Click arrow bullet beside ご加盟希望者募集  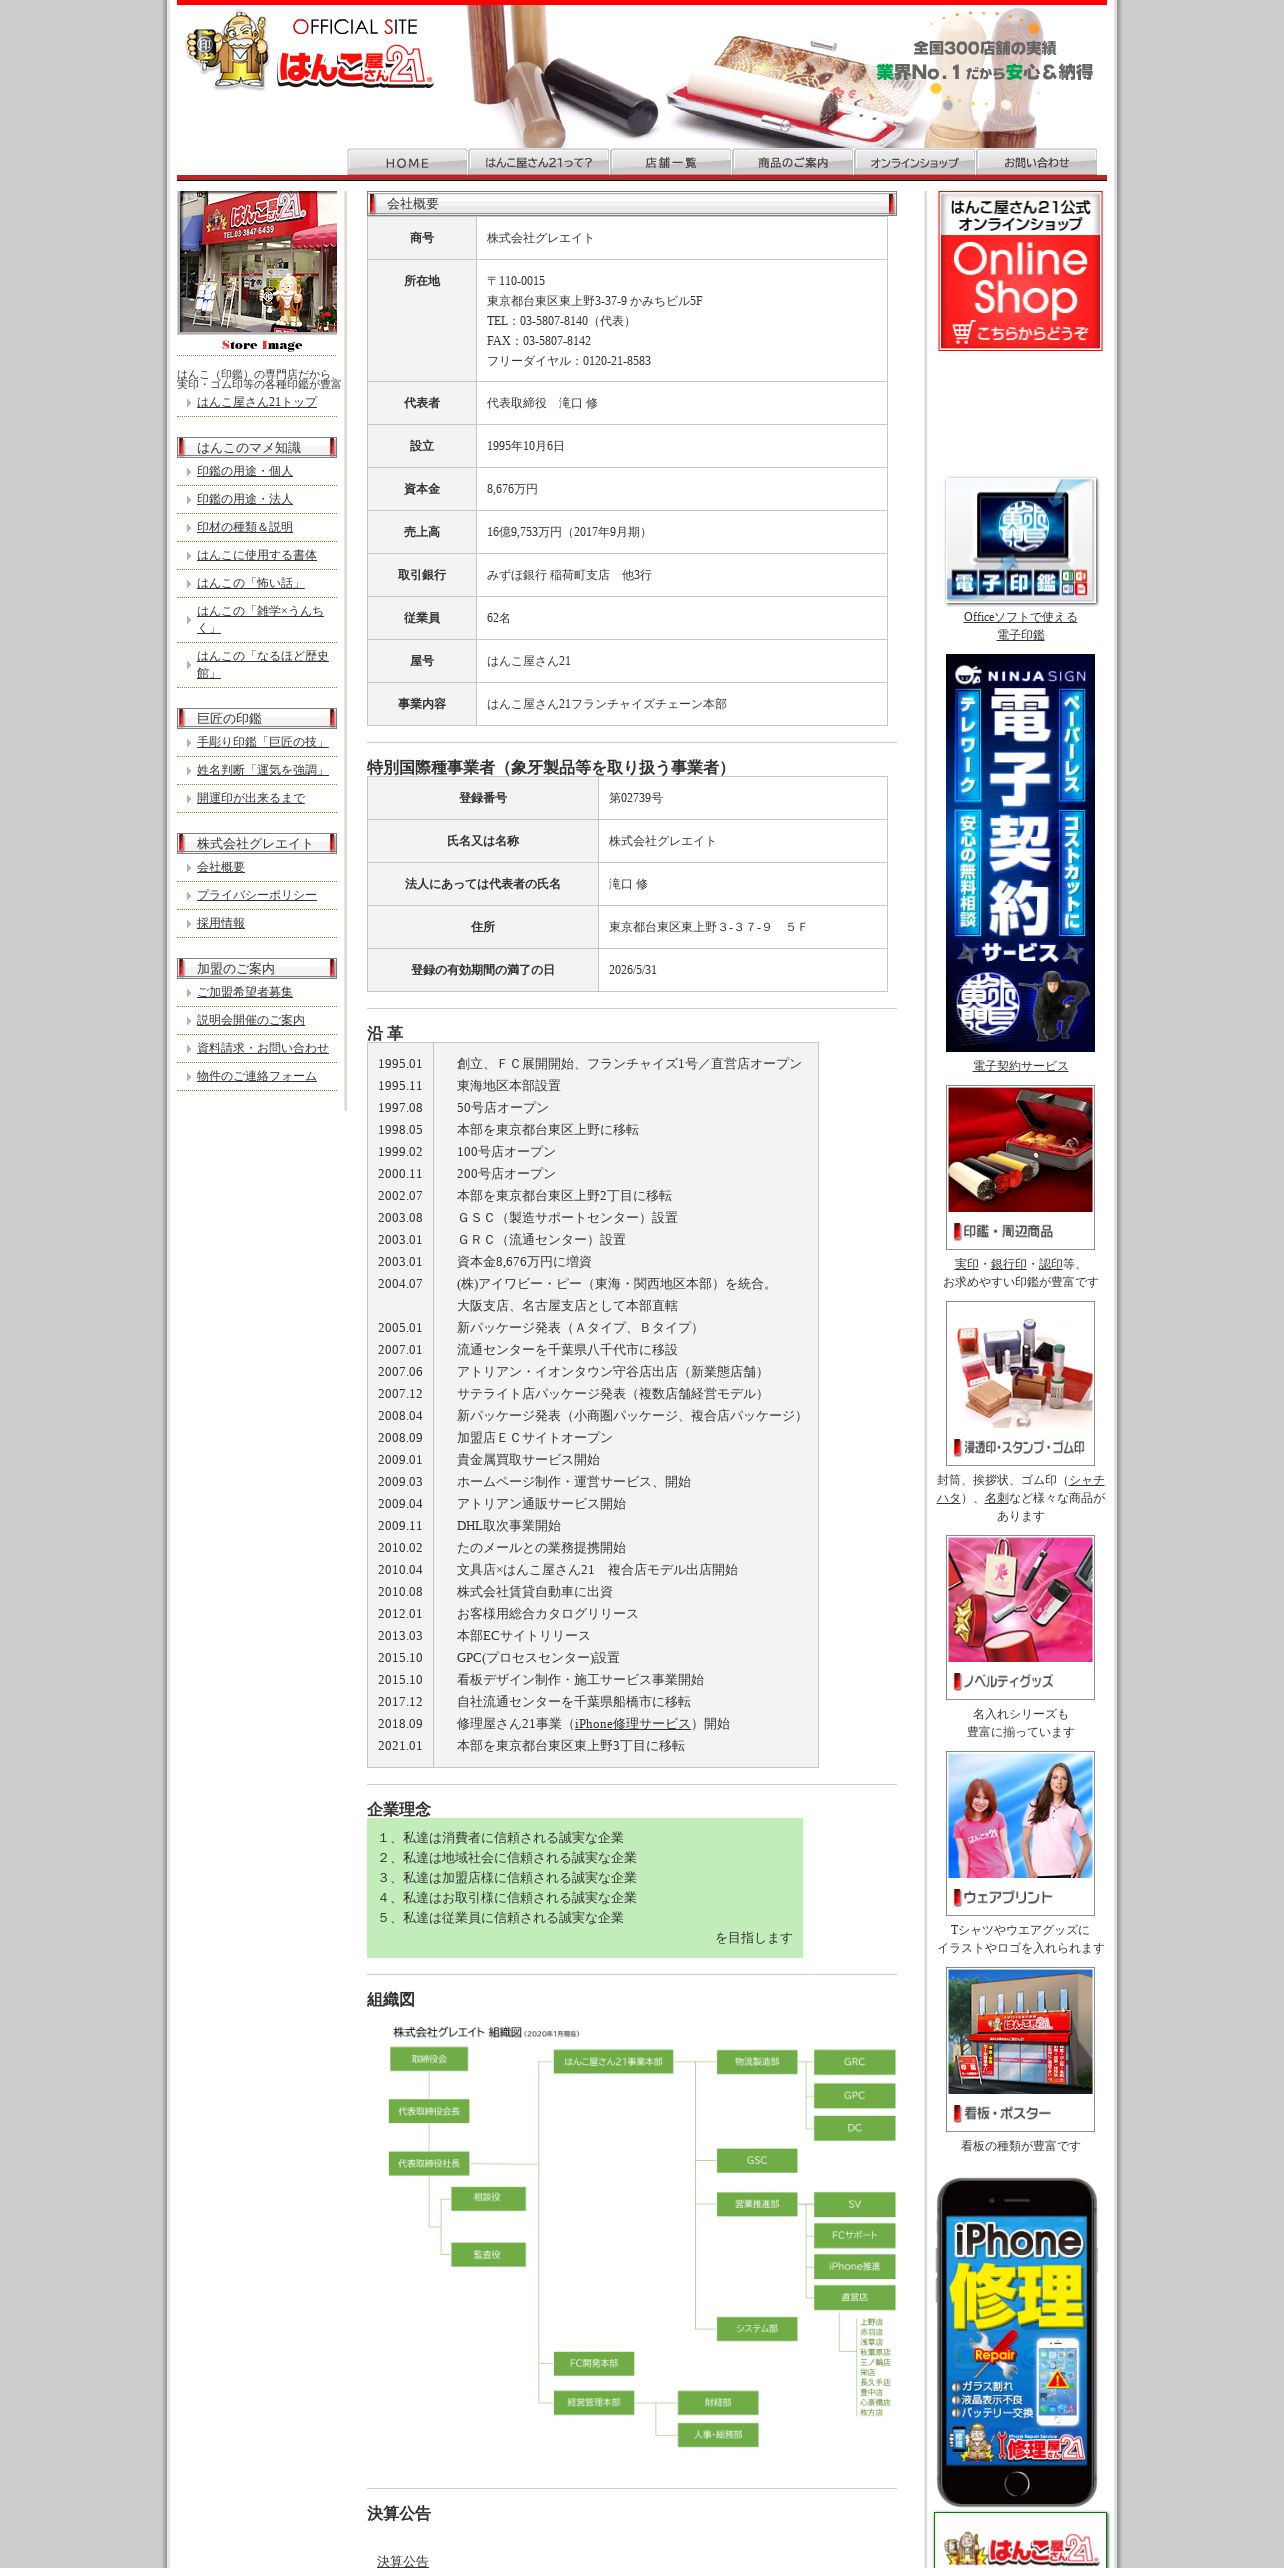[189, 993]
